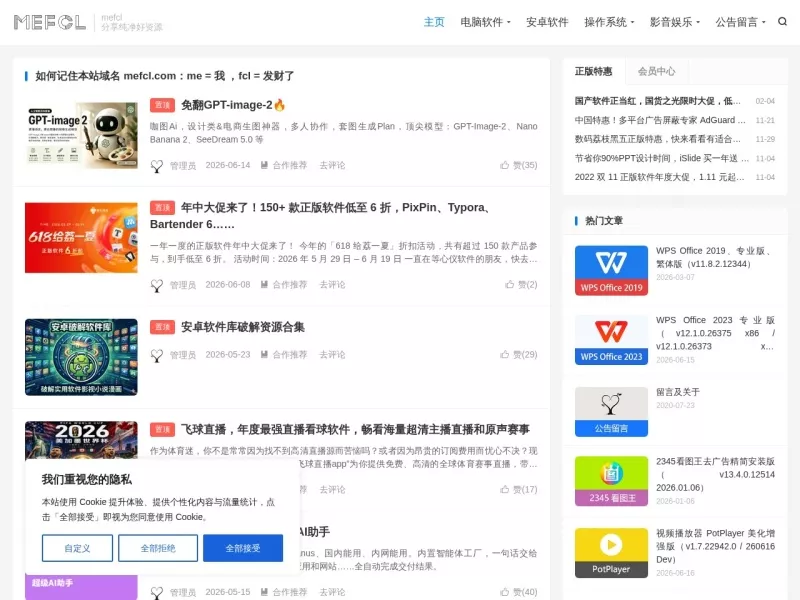Open WPS Office 2019 icon thumbnail
800x600 pixels.
pos(611,270)
